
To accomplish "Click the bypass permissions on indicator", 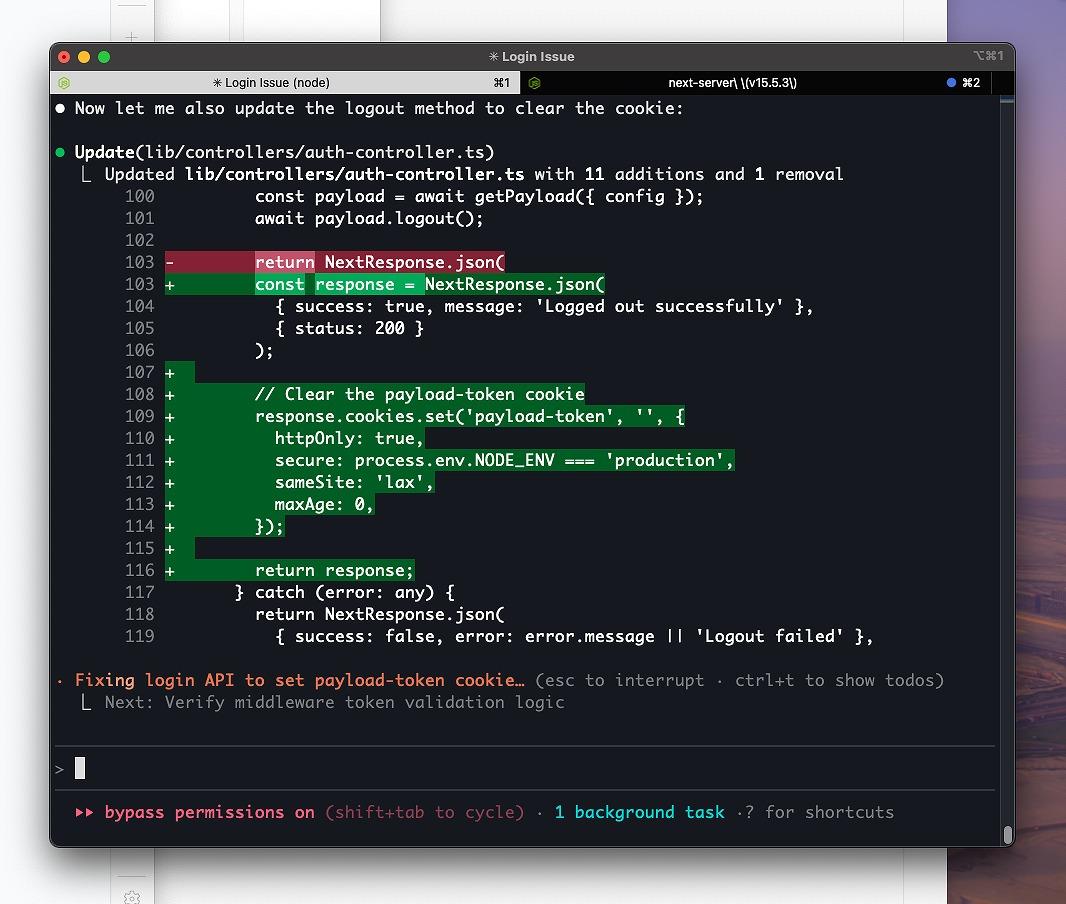I will (209, 812).
